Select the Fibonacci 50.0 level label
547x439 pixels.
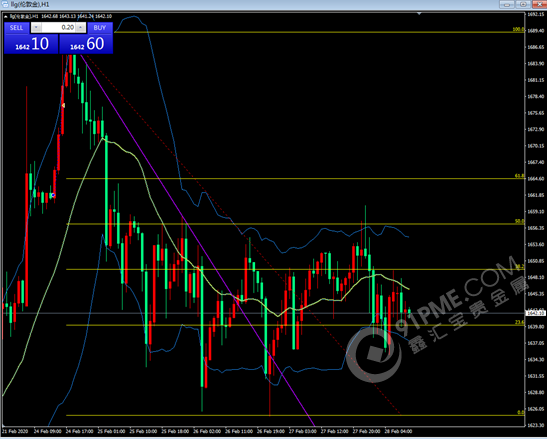coord(519,222)
